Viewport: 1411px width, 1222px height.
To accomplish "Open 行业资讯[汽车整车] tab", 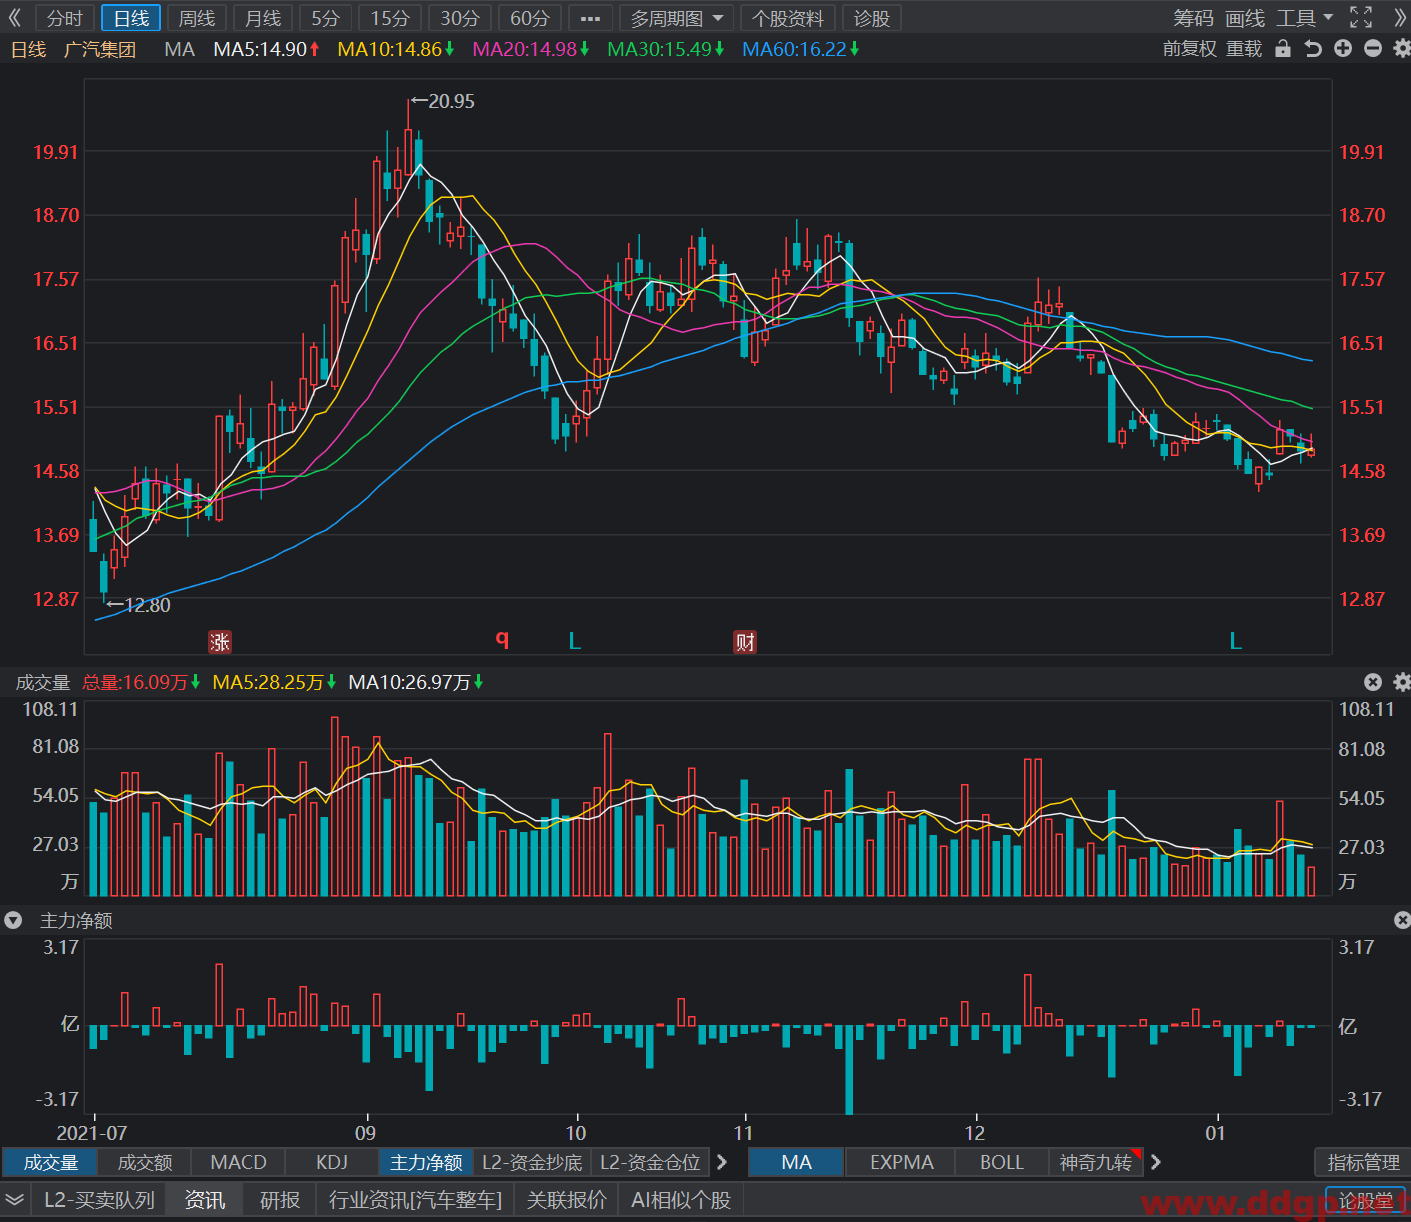I will pyautogui.click(x=415, y=1200).
